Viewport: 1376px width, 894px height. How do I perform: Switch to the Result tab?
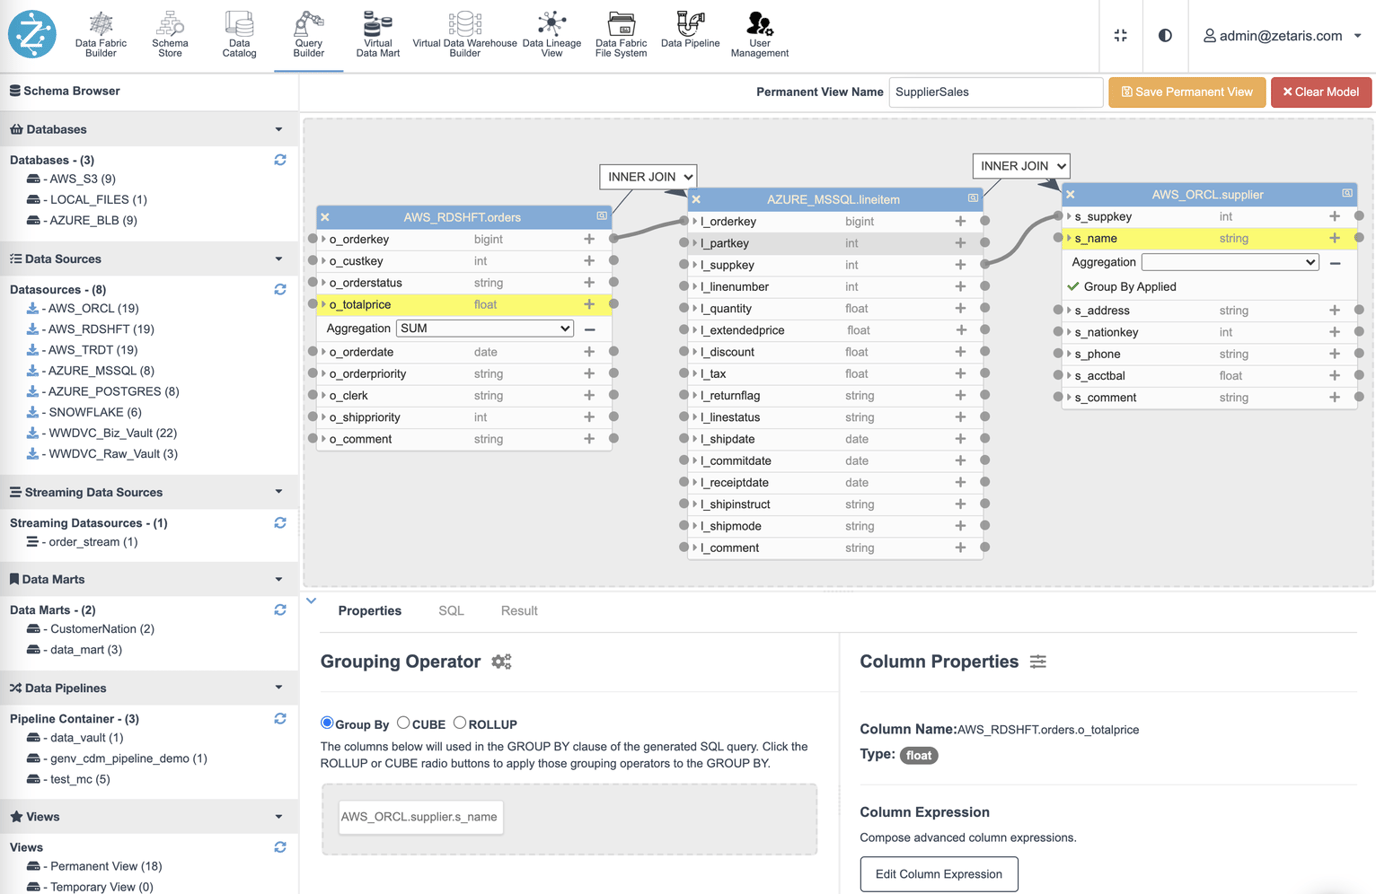(x=519, y=611)
